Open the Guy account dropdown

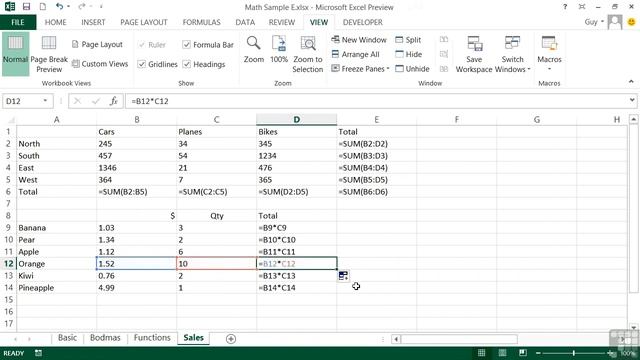(x=594, y=22)
